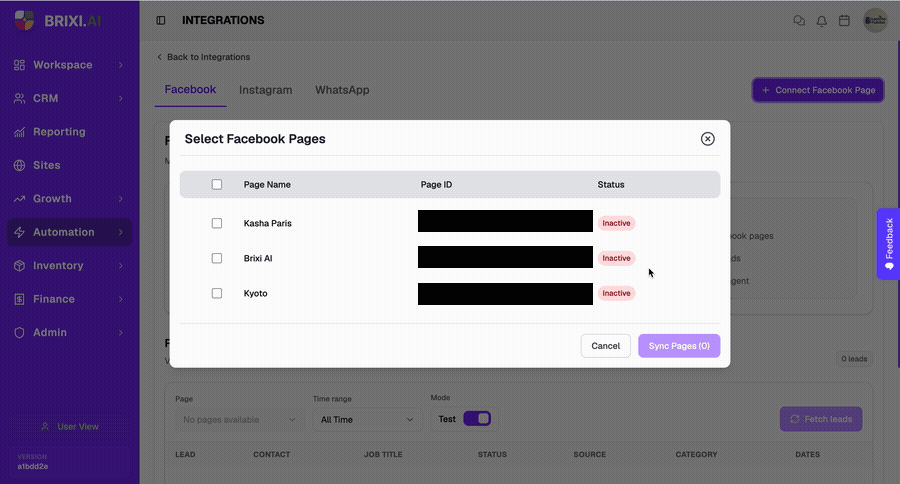Click the Automation lightning icon

[x=20, y=232]
